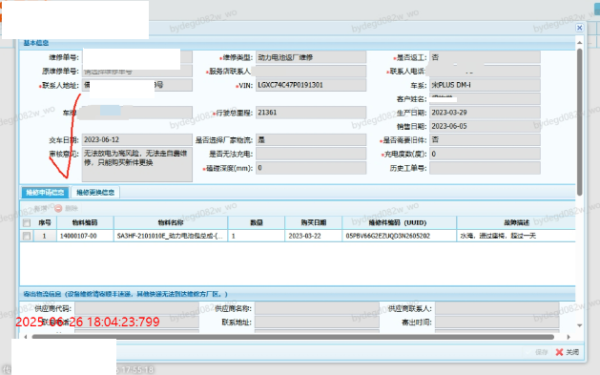Viewport: 600px width, 375px height.
Task: Click the vertical scrollbar down arrow
Action: 579,326
